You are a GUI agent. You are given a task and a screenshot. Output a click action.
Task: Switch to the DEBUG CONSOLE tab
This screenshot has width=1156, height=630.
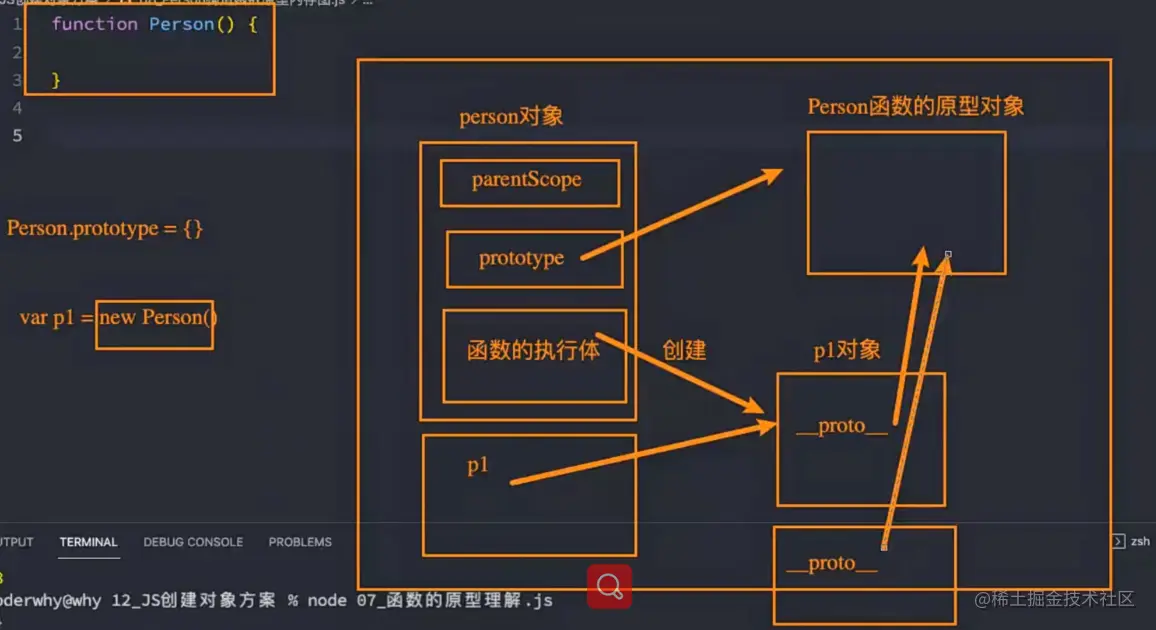[192, 541]
